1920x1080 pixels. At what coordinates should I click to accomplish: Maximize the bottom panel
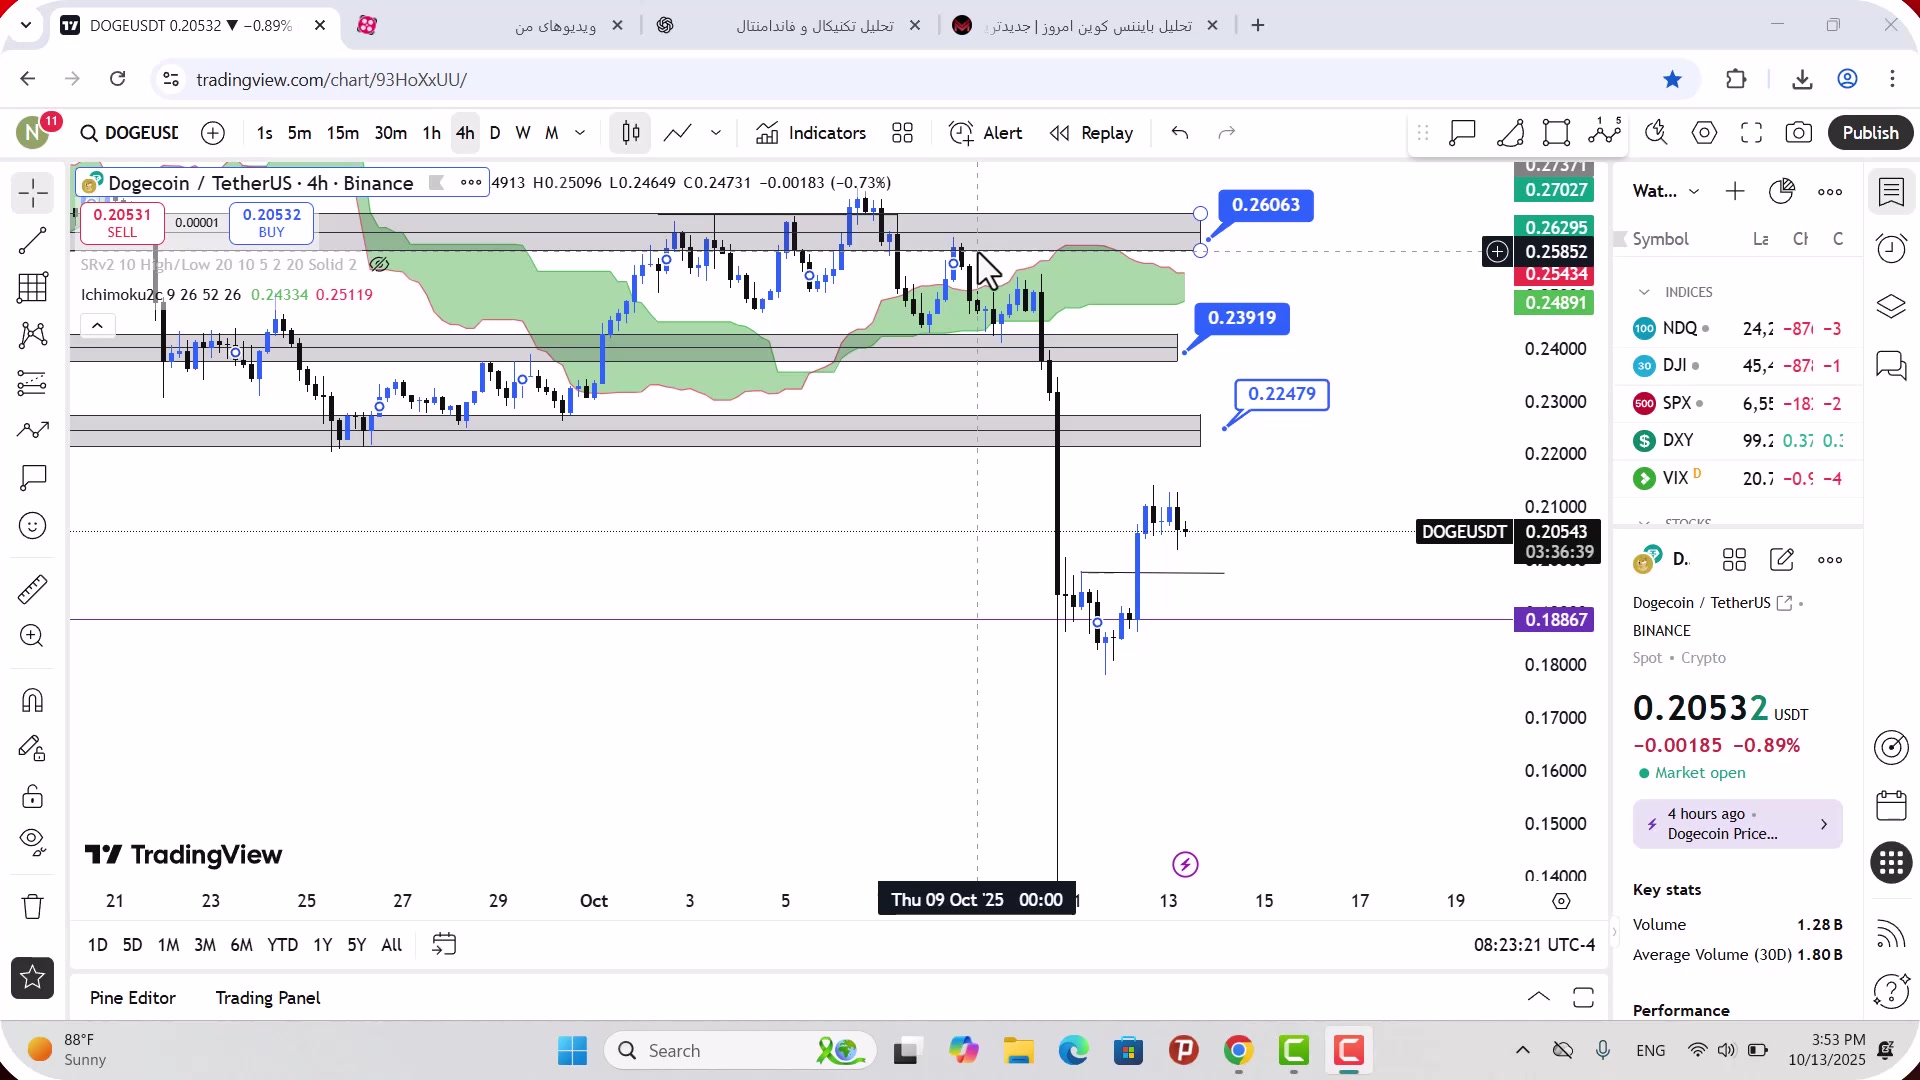[1583, 997]
